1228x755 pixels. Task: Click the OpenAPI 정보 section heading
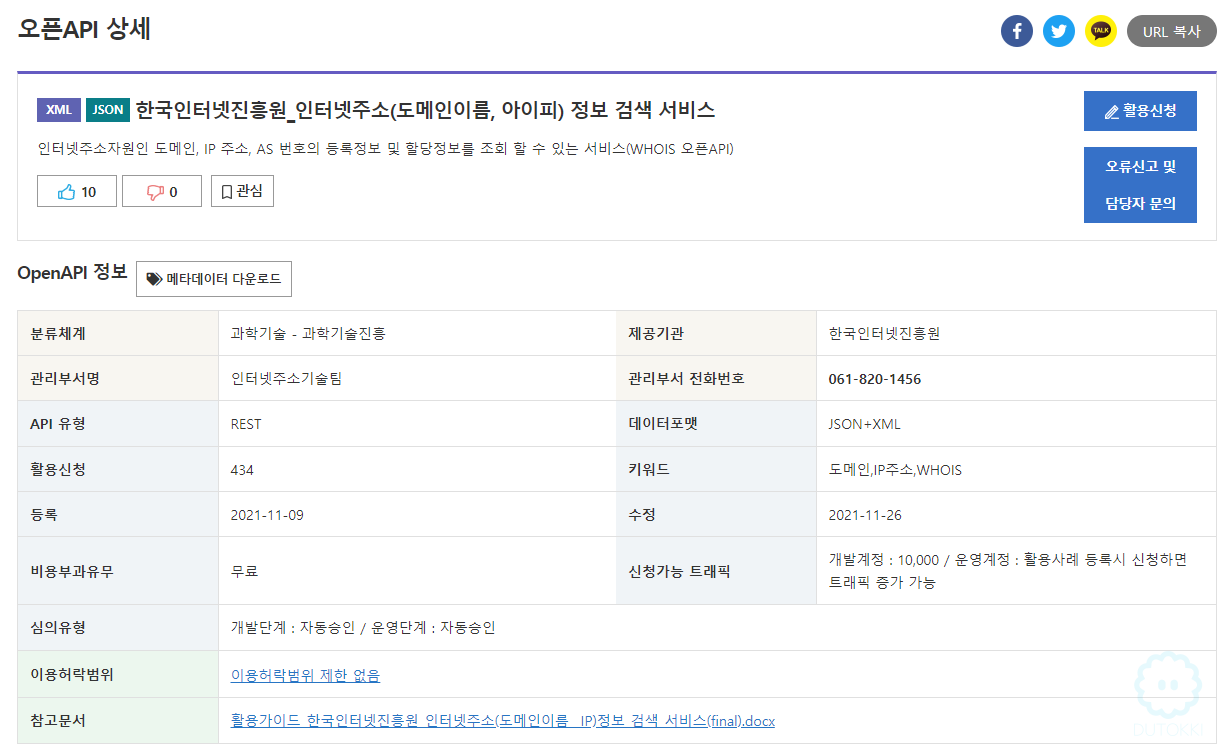click(x=72, y=272)
